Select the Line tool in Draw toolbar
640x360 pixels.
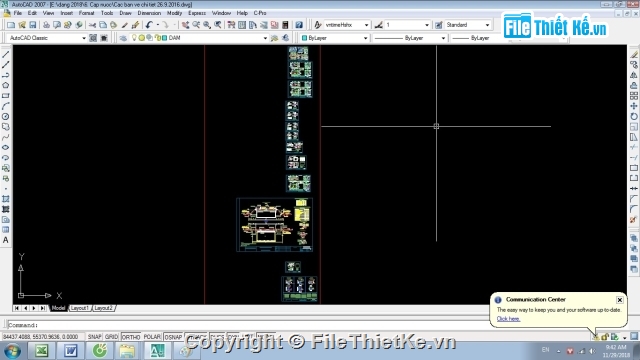click(x=5, y=54)
